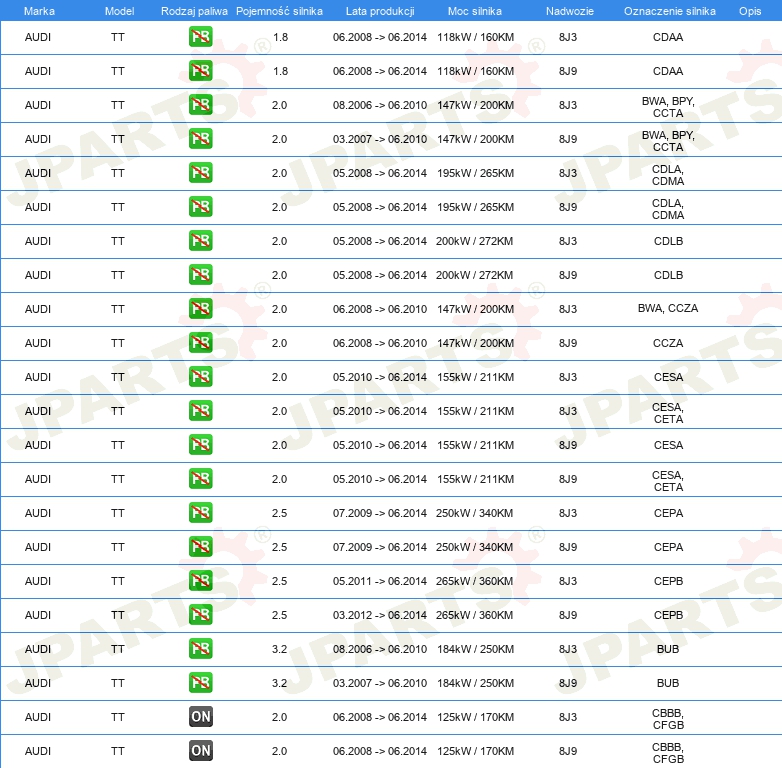This screenshot has height=768, width=782.
Task: Select 'CDLA, CDMA' in the 8J9 row
Action: click(668, 209)
